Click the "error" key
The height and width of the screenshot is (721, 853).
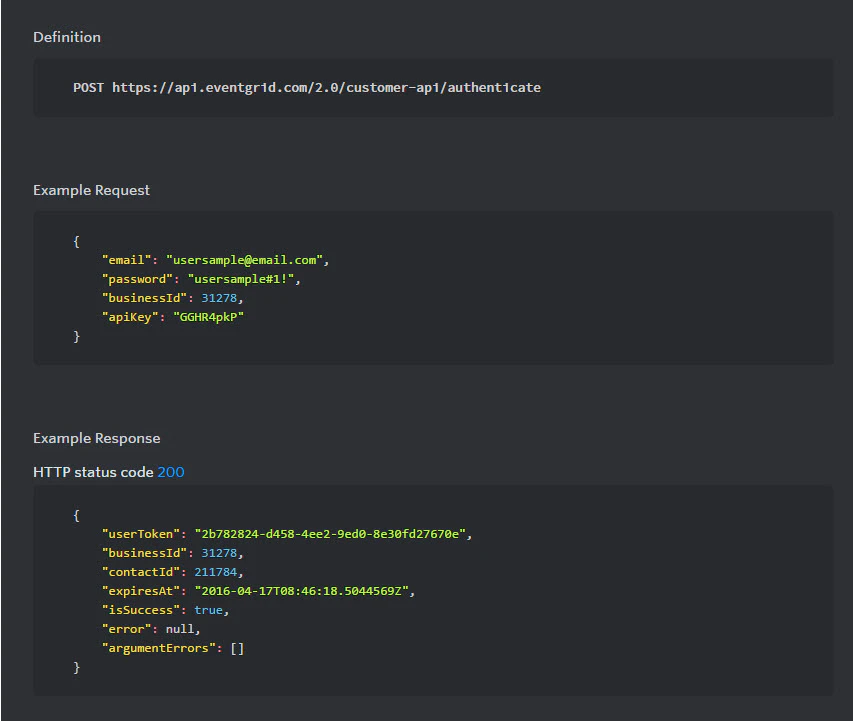point(126,629)
